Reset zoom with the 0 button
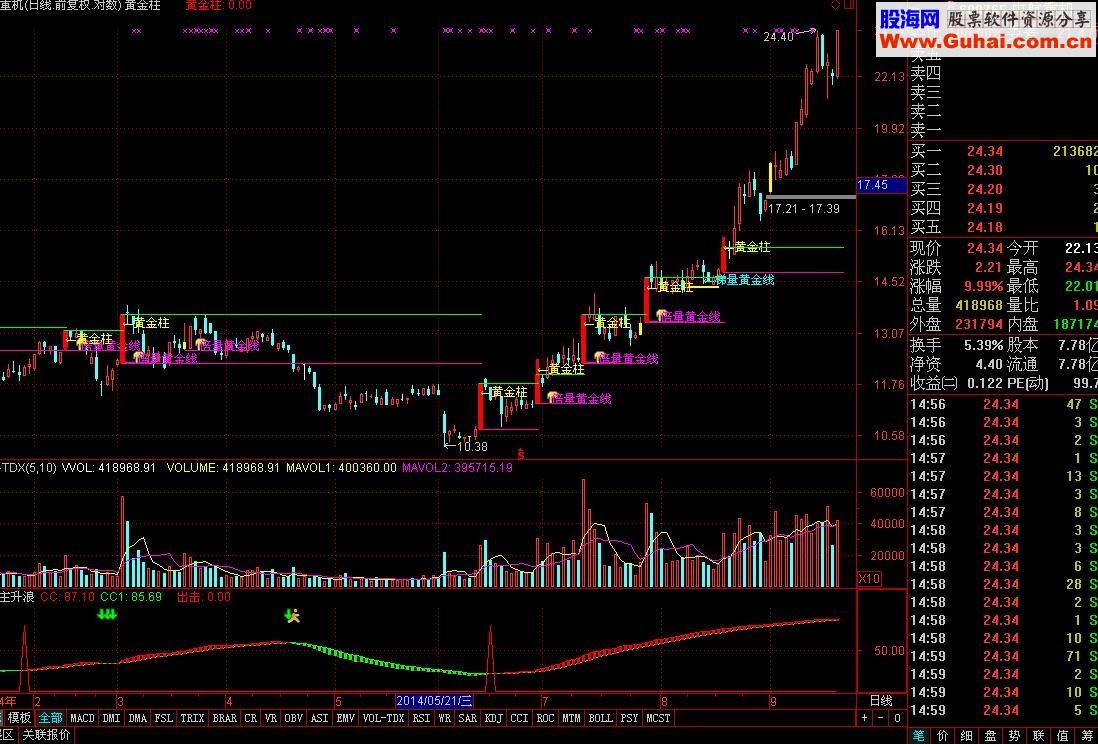 (x=897, y=718)
